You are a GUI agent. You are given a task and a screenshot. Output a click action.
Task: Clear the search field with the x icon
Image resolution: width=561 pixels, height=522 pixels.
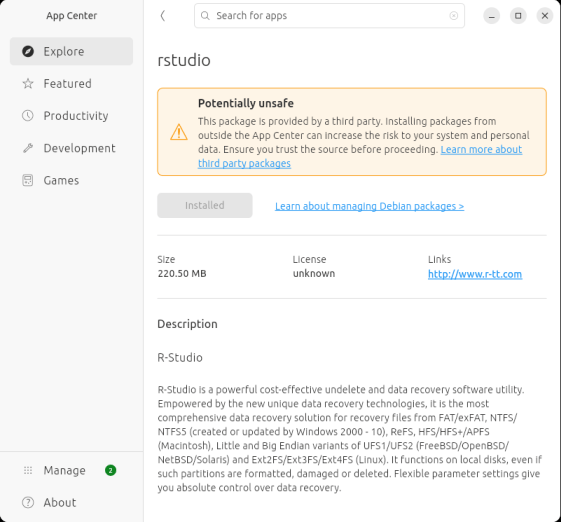454,16
